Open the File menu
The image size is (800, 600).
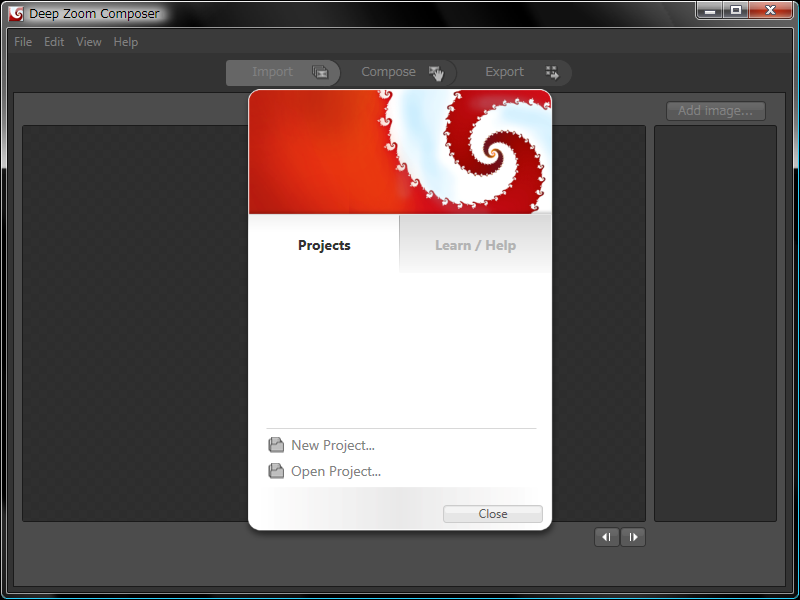coord(23,42)
